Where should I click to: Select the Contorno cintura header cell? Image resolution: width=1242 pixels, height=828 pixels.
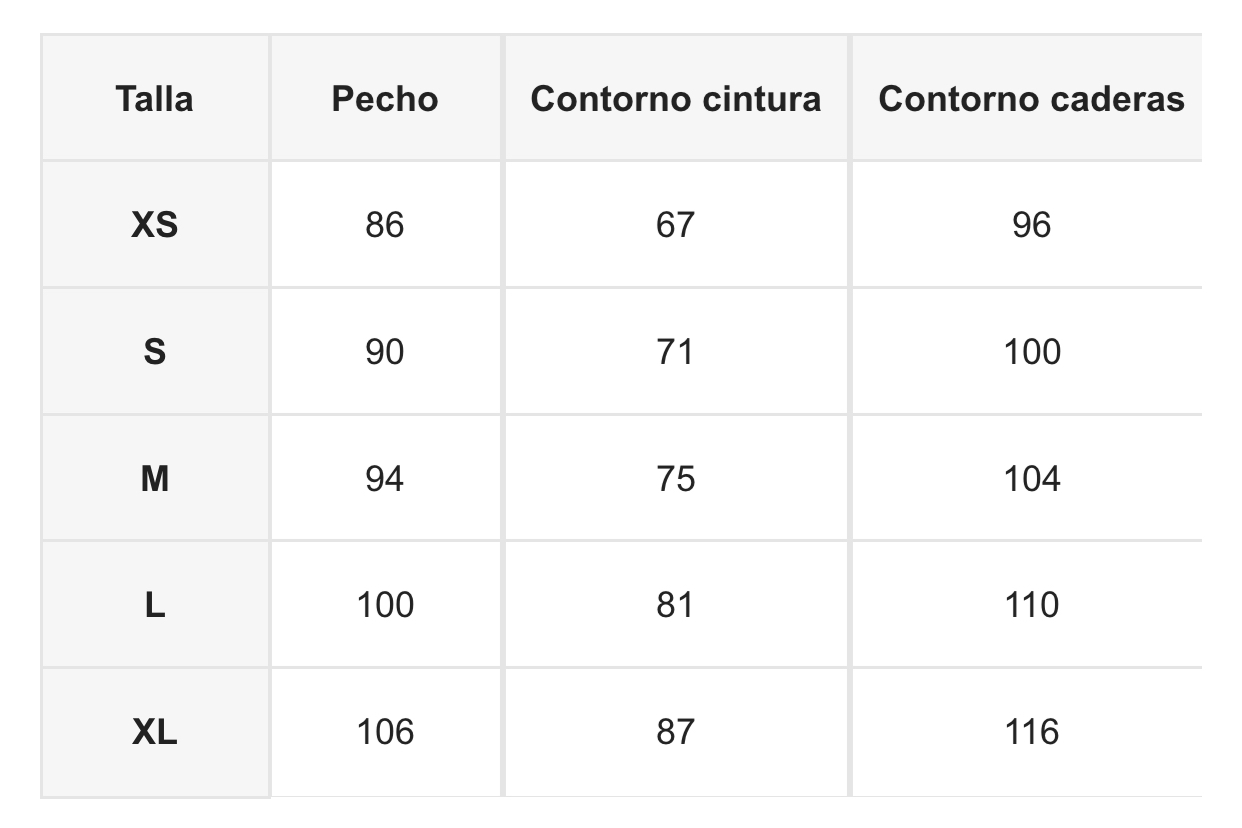[x=675, y=99]
